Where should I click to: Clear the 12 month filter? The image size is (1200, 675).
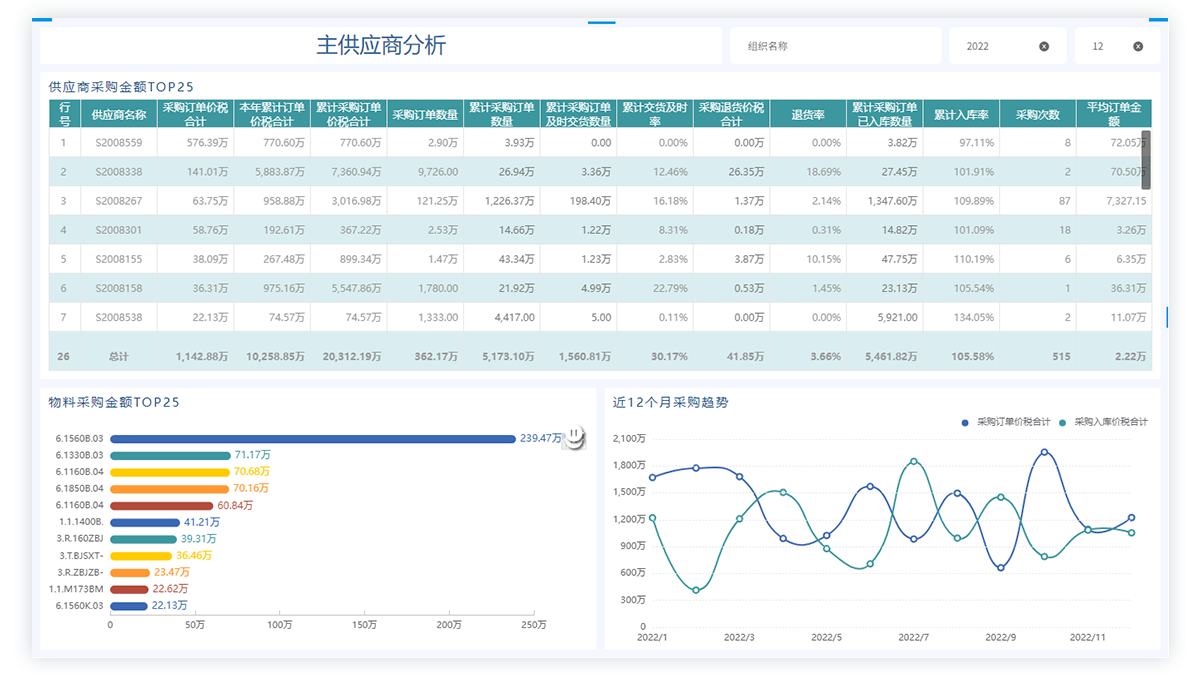(x=1138, y=46)
